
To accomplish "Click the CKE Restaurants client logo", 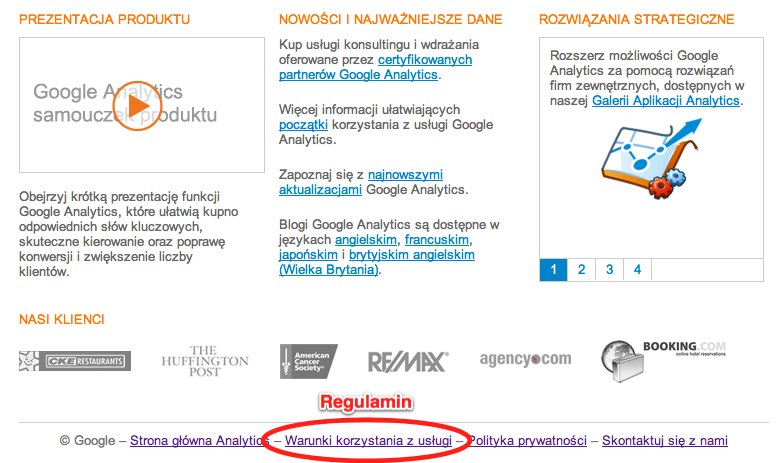I will click(x=75, y=361).
